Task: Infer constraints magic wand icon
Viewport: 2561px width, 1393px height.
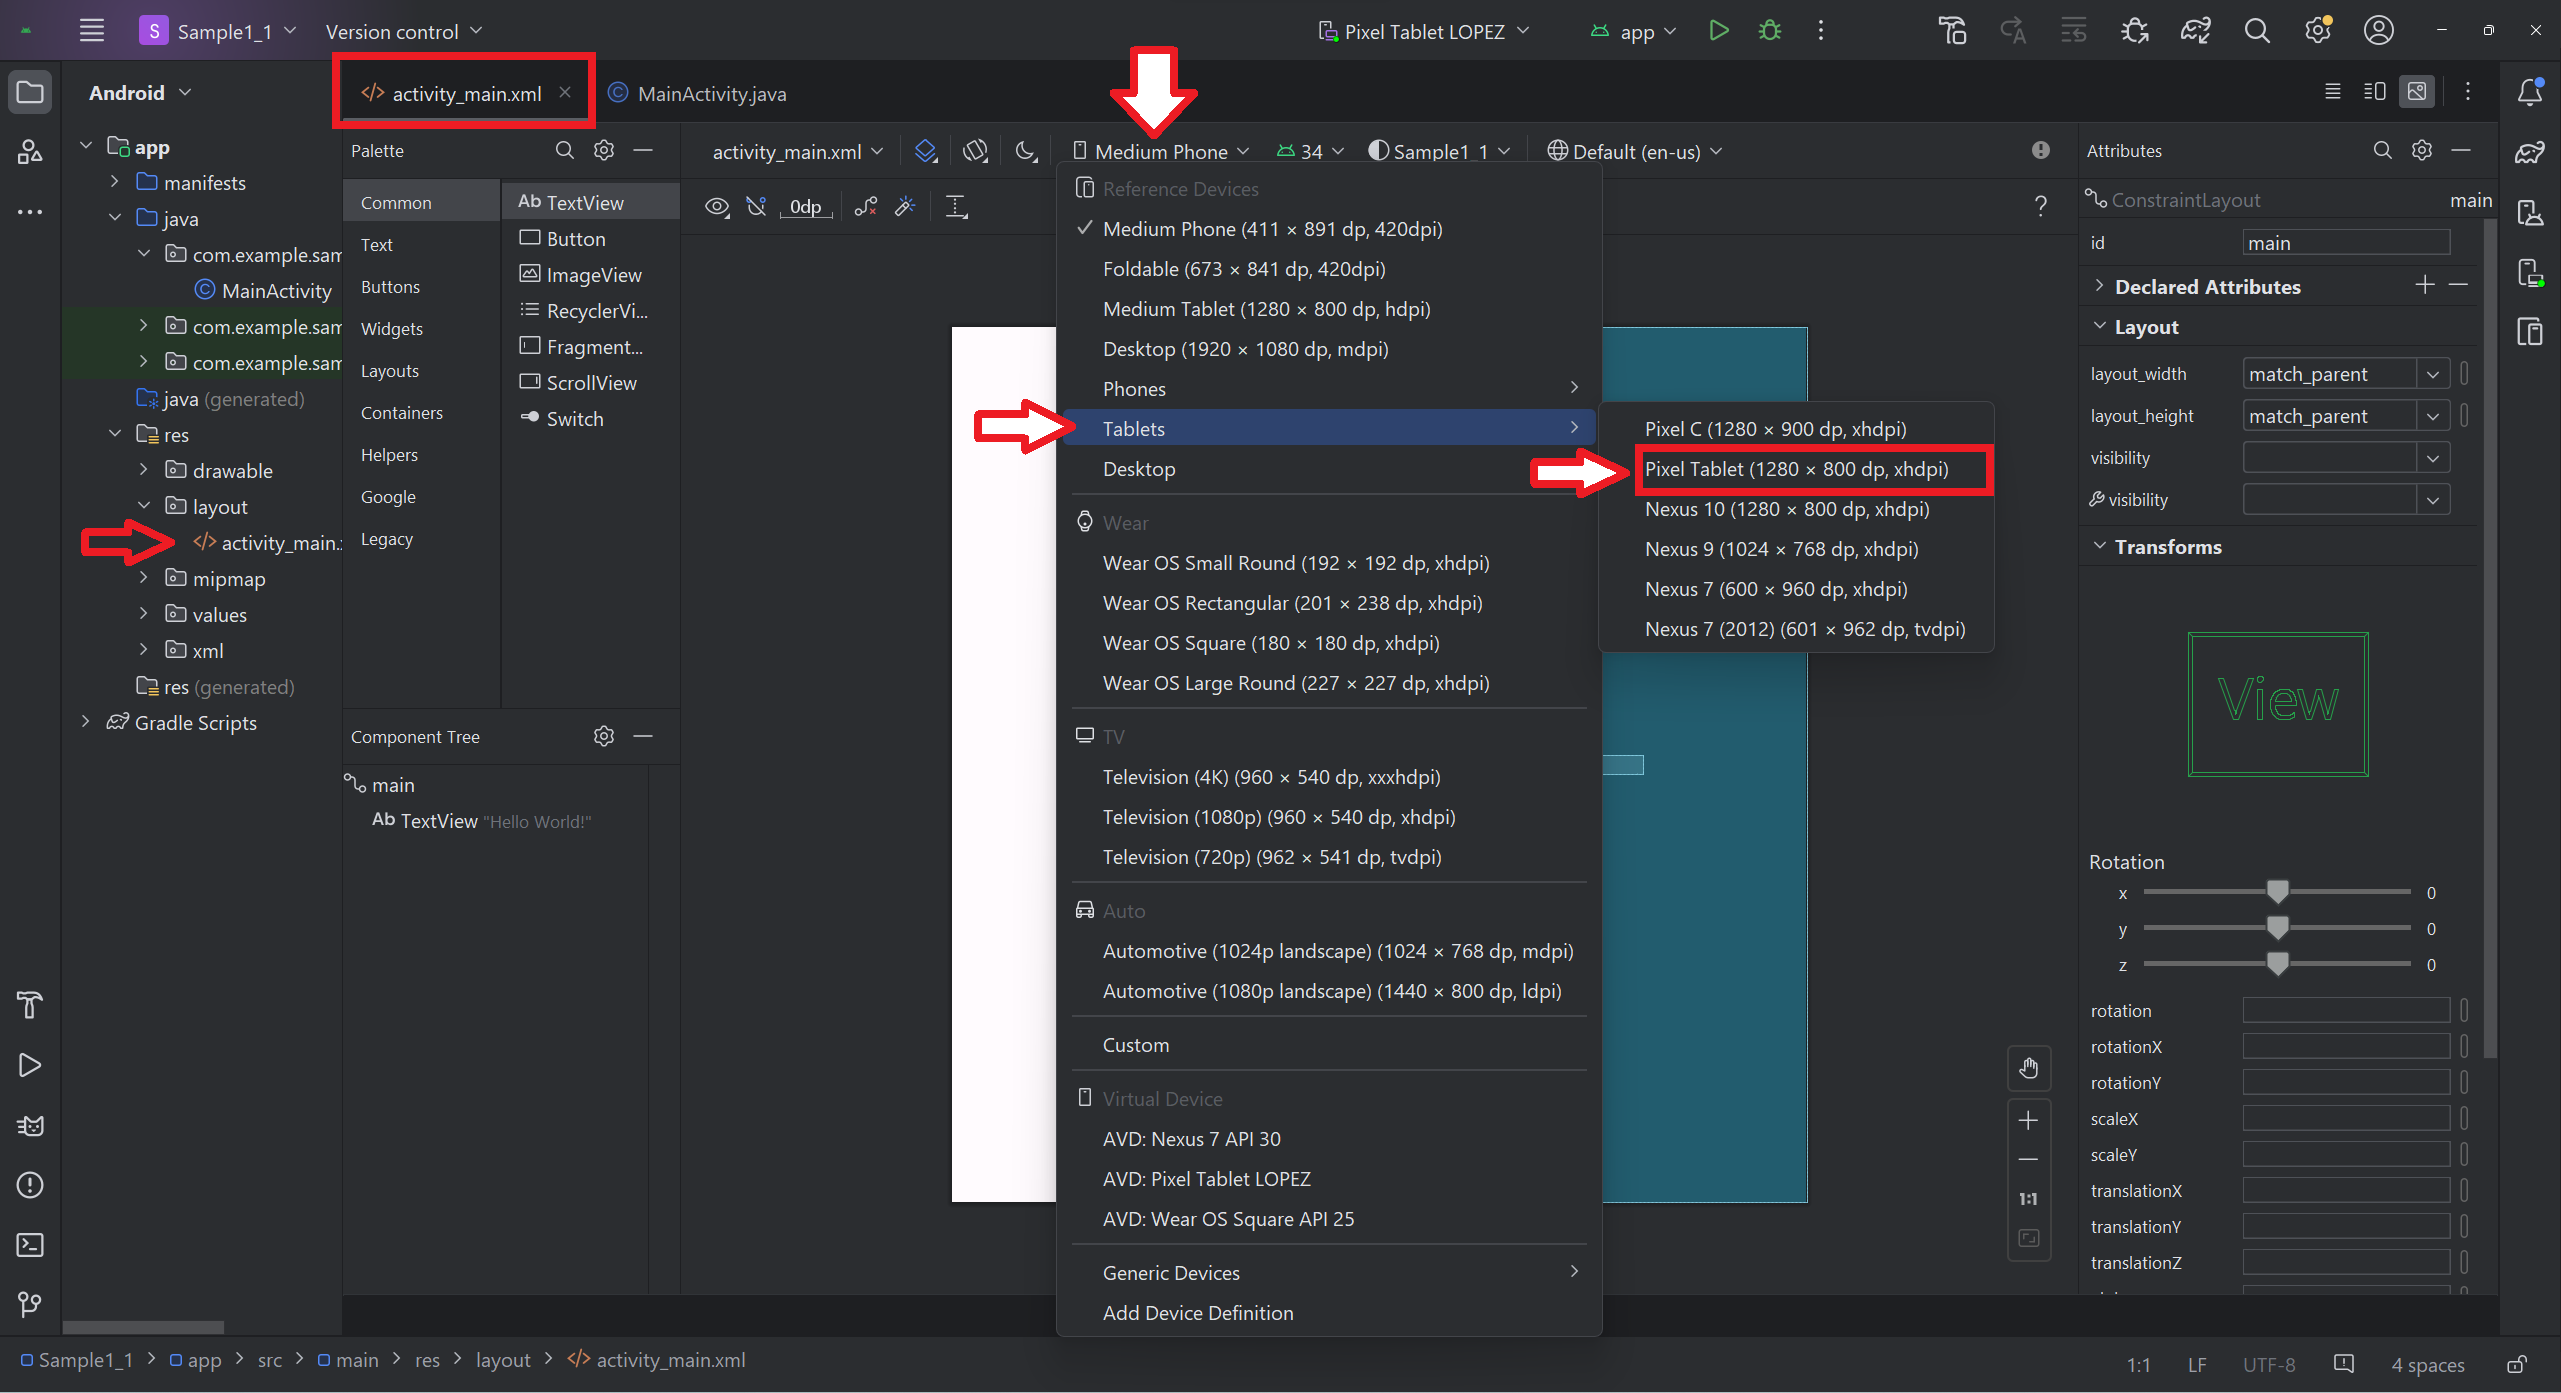Action: coord(905,207)
